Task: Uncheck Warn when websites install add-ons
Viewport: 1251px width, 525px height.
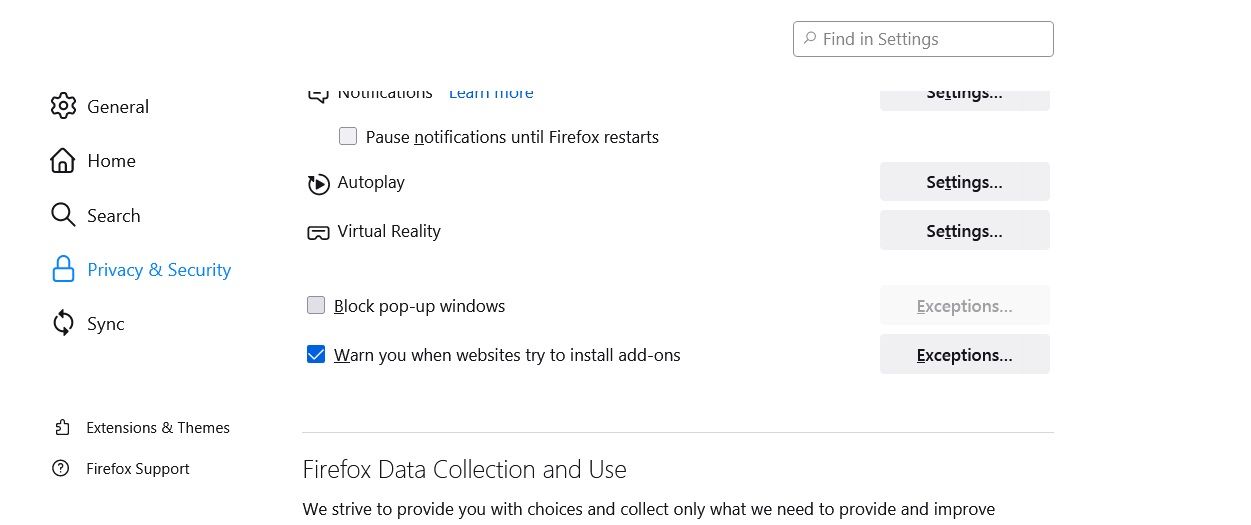Action: coord(316,354)
